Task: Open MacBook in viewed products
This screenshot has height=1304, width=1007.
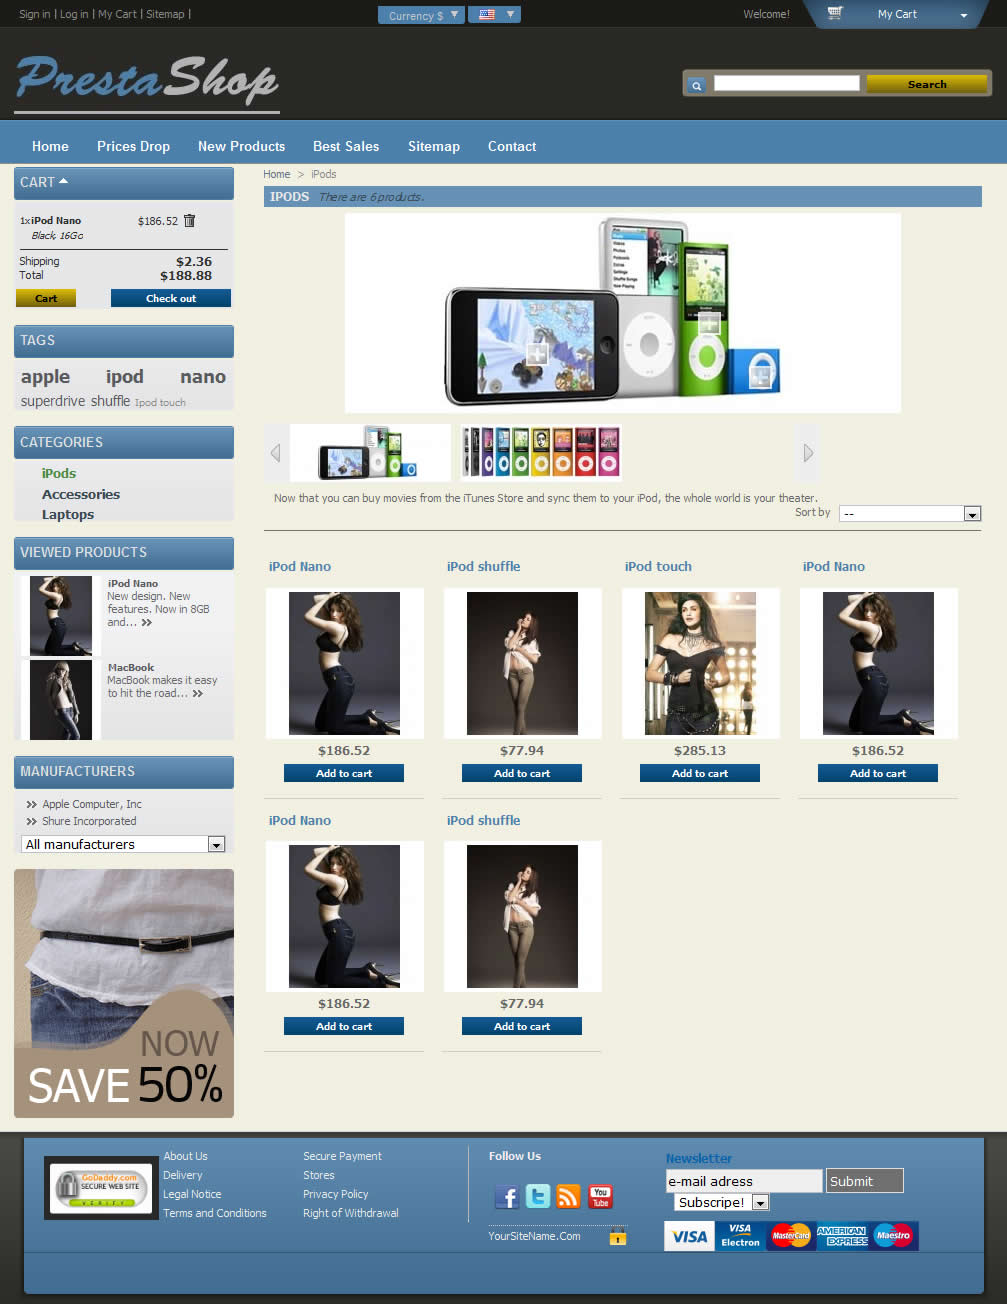Action: coord(131,667)
